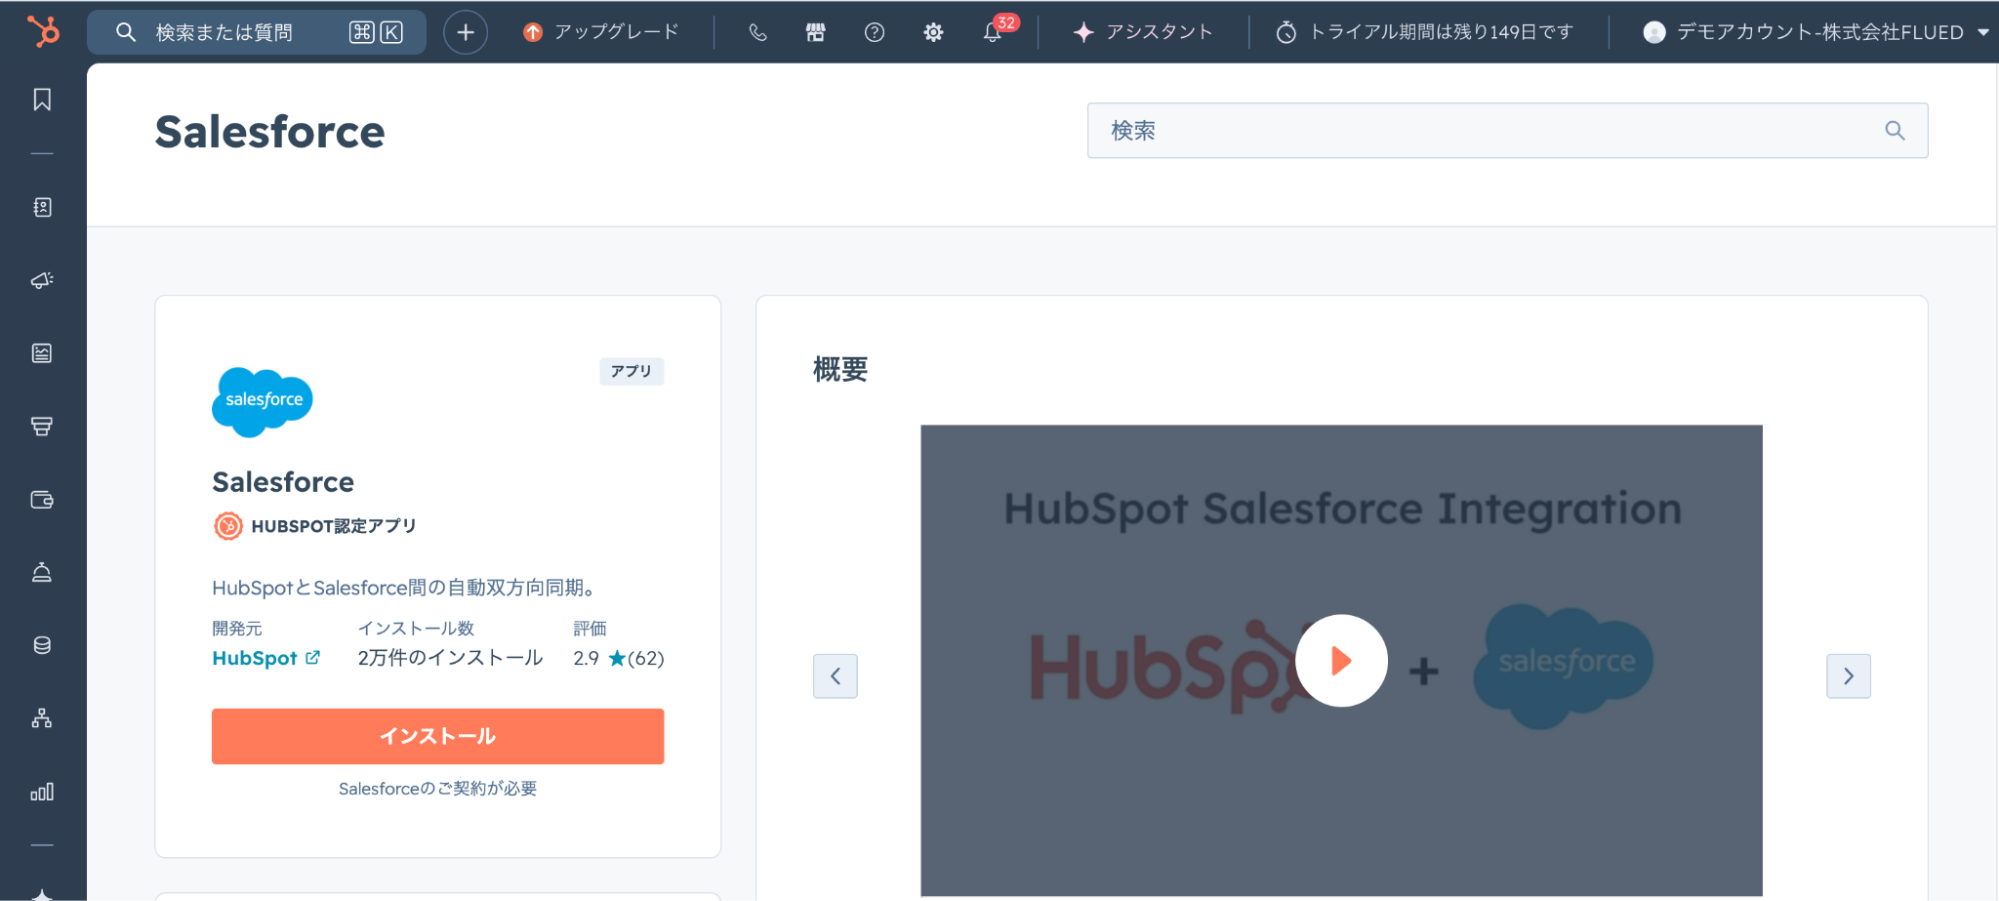Open the phone calling icon
1999x901 pixels.
pos(758,32)
